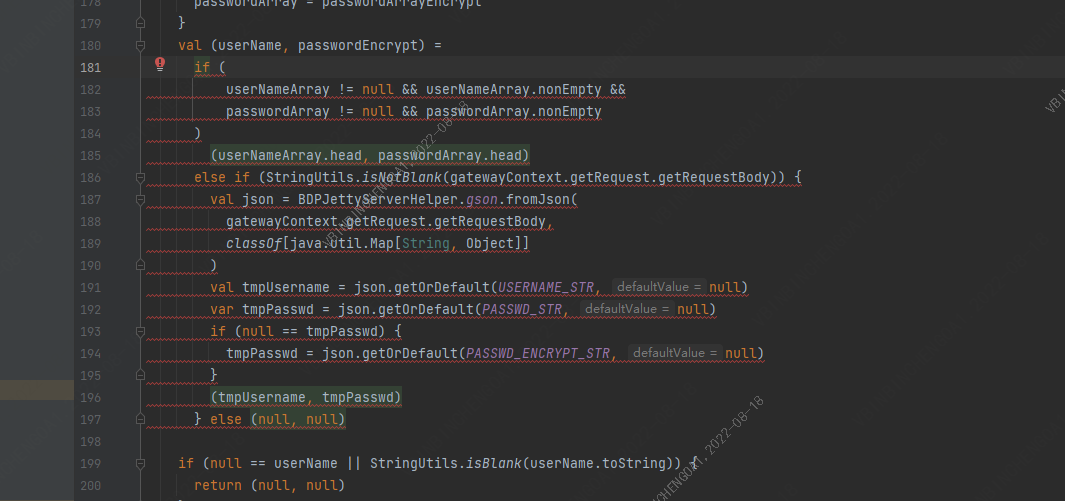This screenshot has width=1065, height=501.
Task: Click passwordArray.head in the tuple
Action: [x=450, y=155]
